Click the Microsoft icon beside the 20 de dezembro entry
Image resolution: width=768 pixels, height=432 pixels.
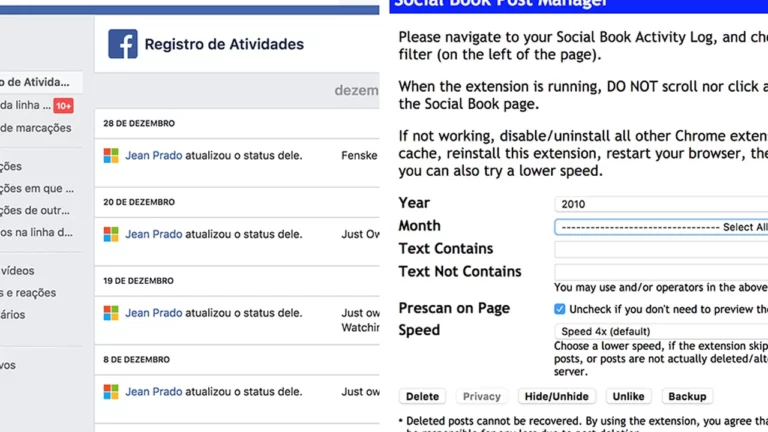111,234
